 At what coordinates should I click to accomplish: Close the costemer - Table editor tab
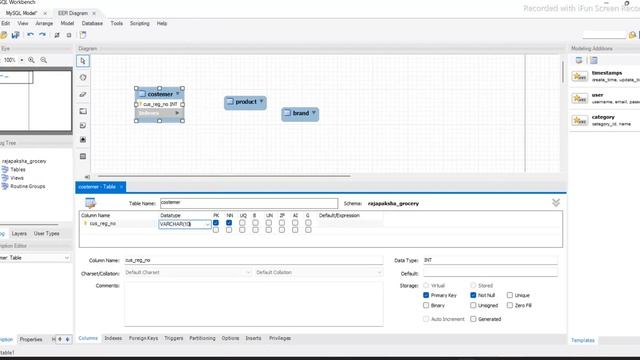121,187
